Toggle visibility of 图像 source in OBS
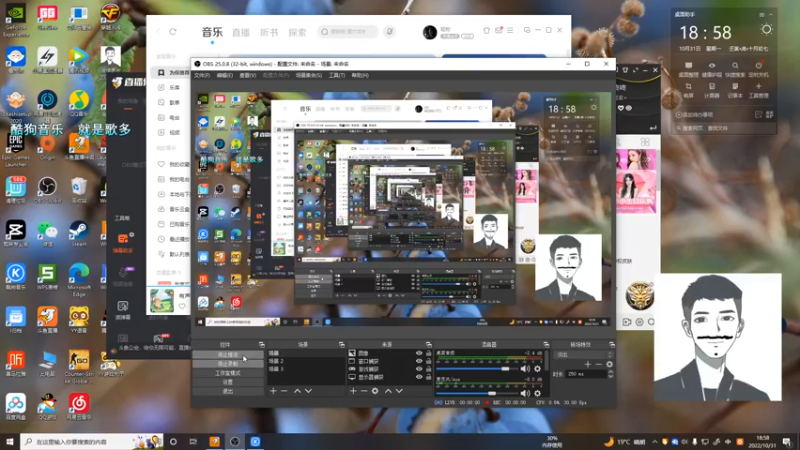Viewport: 800px width, 450px height. (x=419, y=353)
